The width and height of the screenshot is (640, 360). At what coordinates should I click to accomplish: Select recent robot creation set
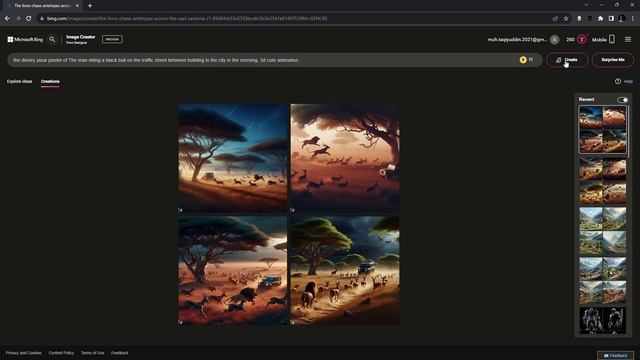[602, 321]
